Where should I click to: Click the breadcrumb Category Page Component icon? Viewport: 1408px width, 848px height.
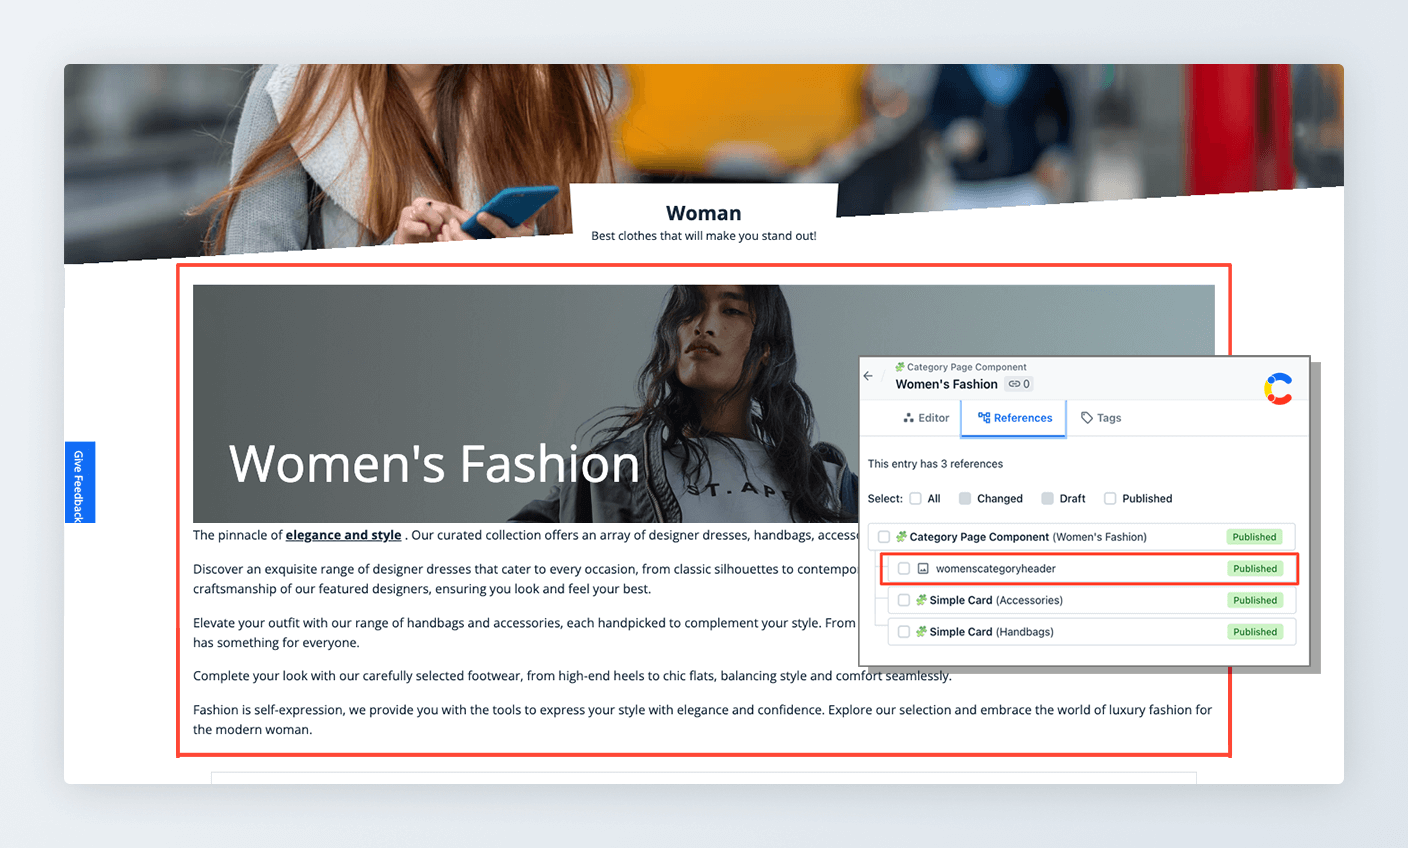tap(900, 367)
